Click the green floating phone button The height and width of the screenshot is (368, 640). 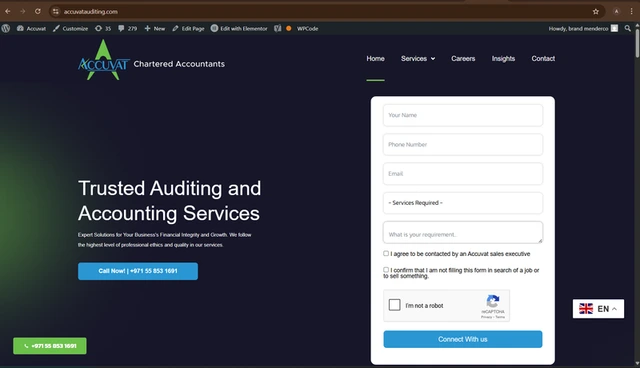tap(50, 346)
